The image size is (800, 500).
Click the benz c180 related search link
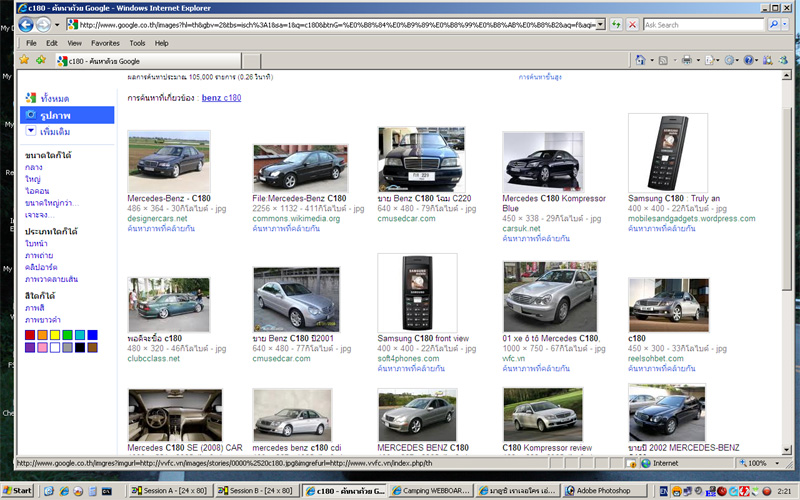pos(222,98)
